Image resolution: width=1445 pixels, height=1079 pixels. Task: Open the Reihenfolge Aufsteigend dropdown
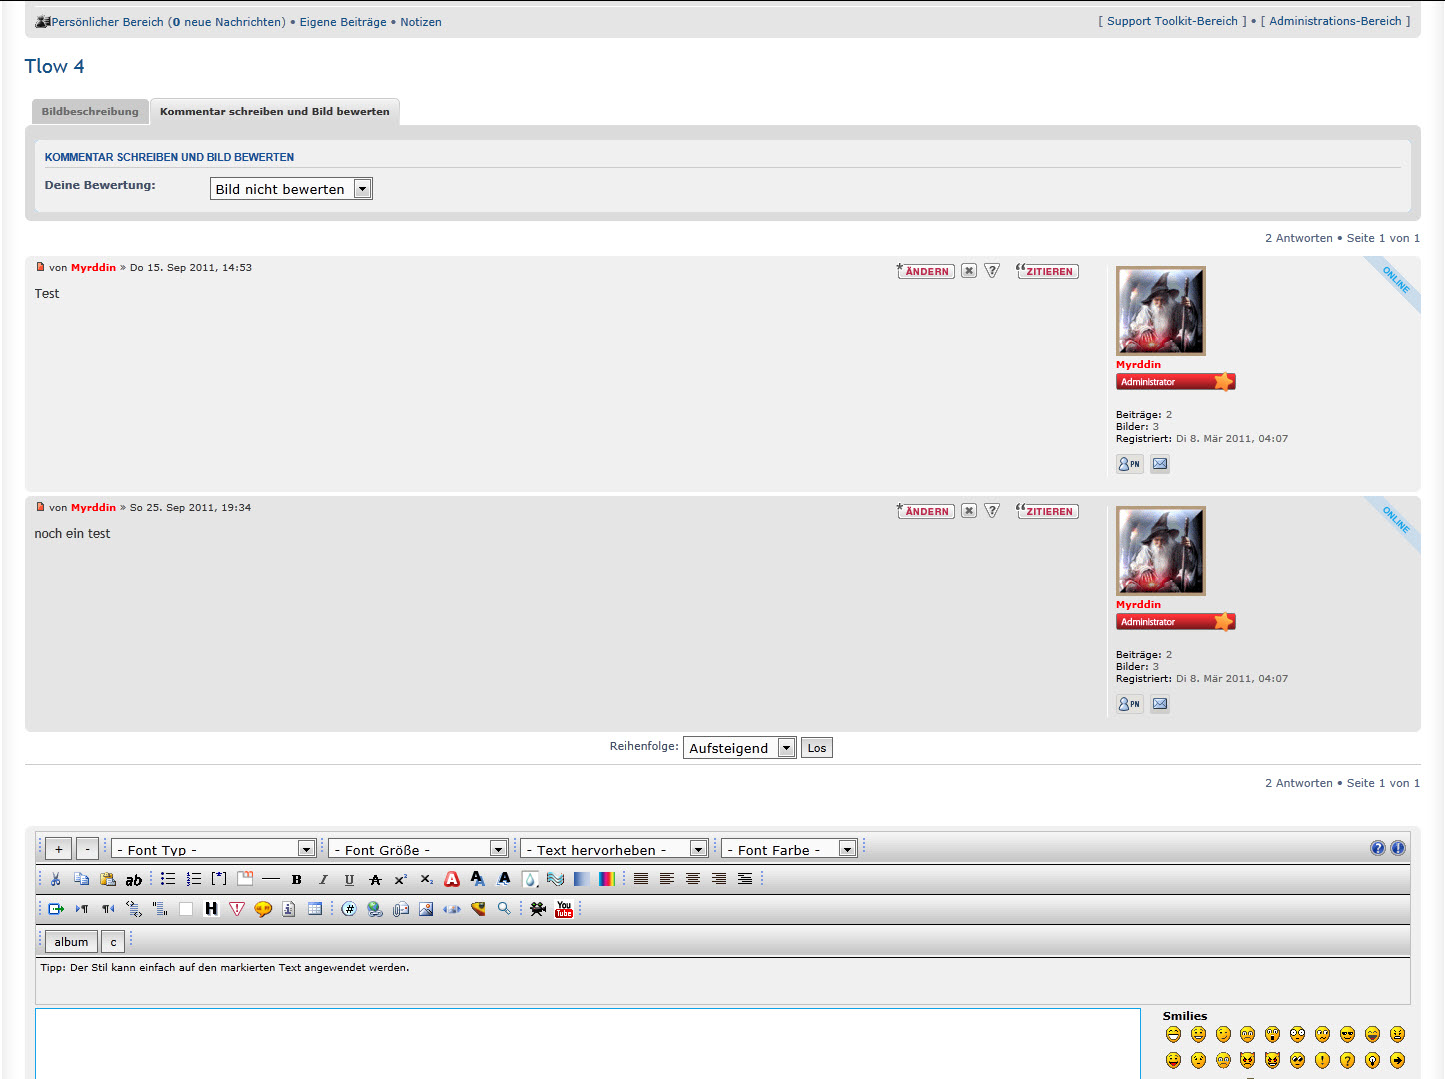(739, 748)
